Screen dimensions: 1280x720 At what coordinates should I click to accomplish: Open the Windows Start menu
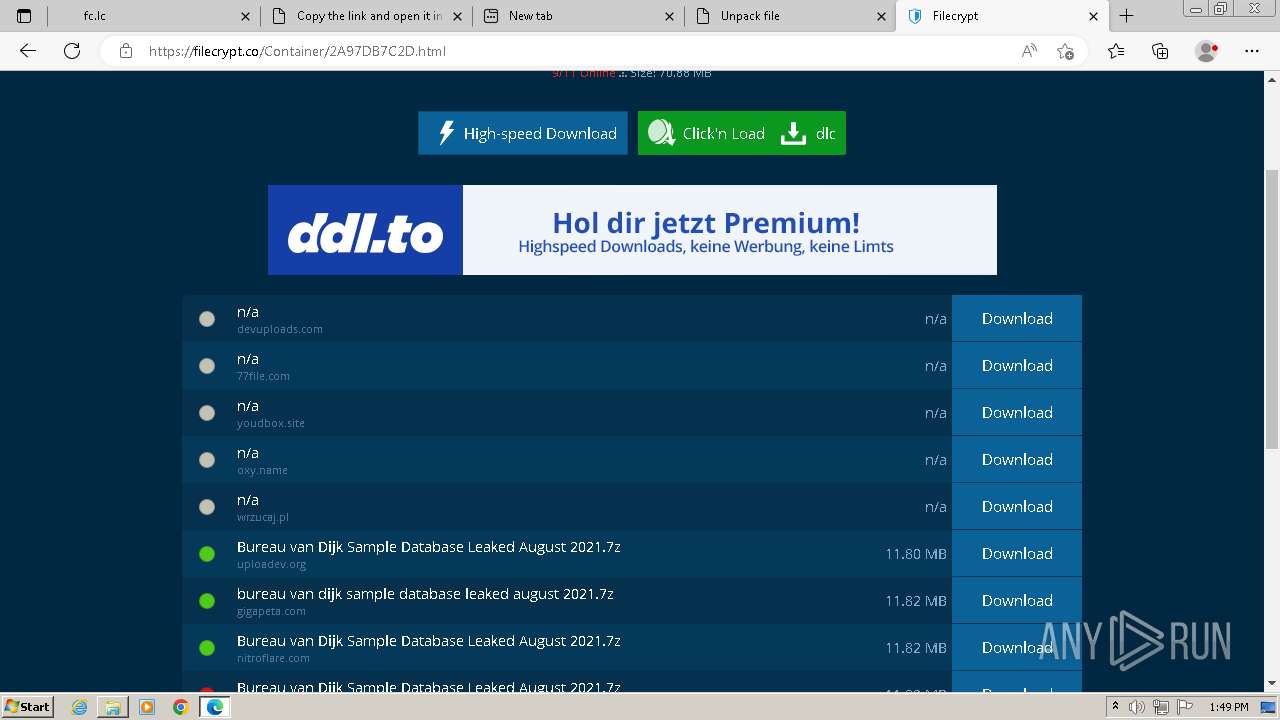click(28, 706)
